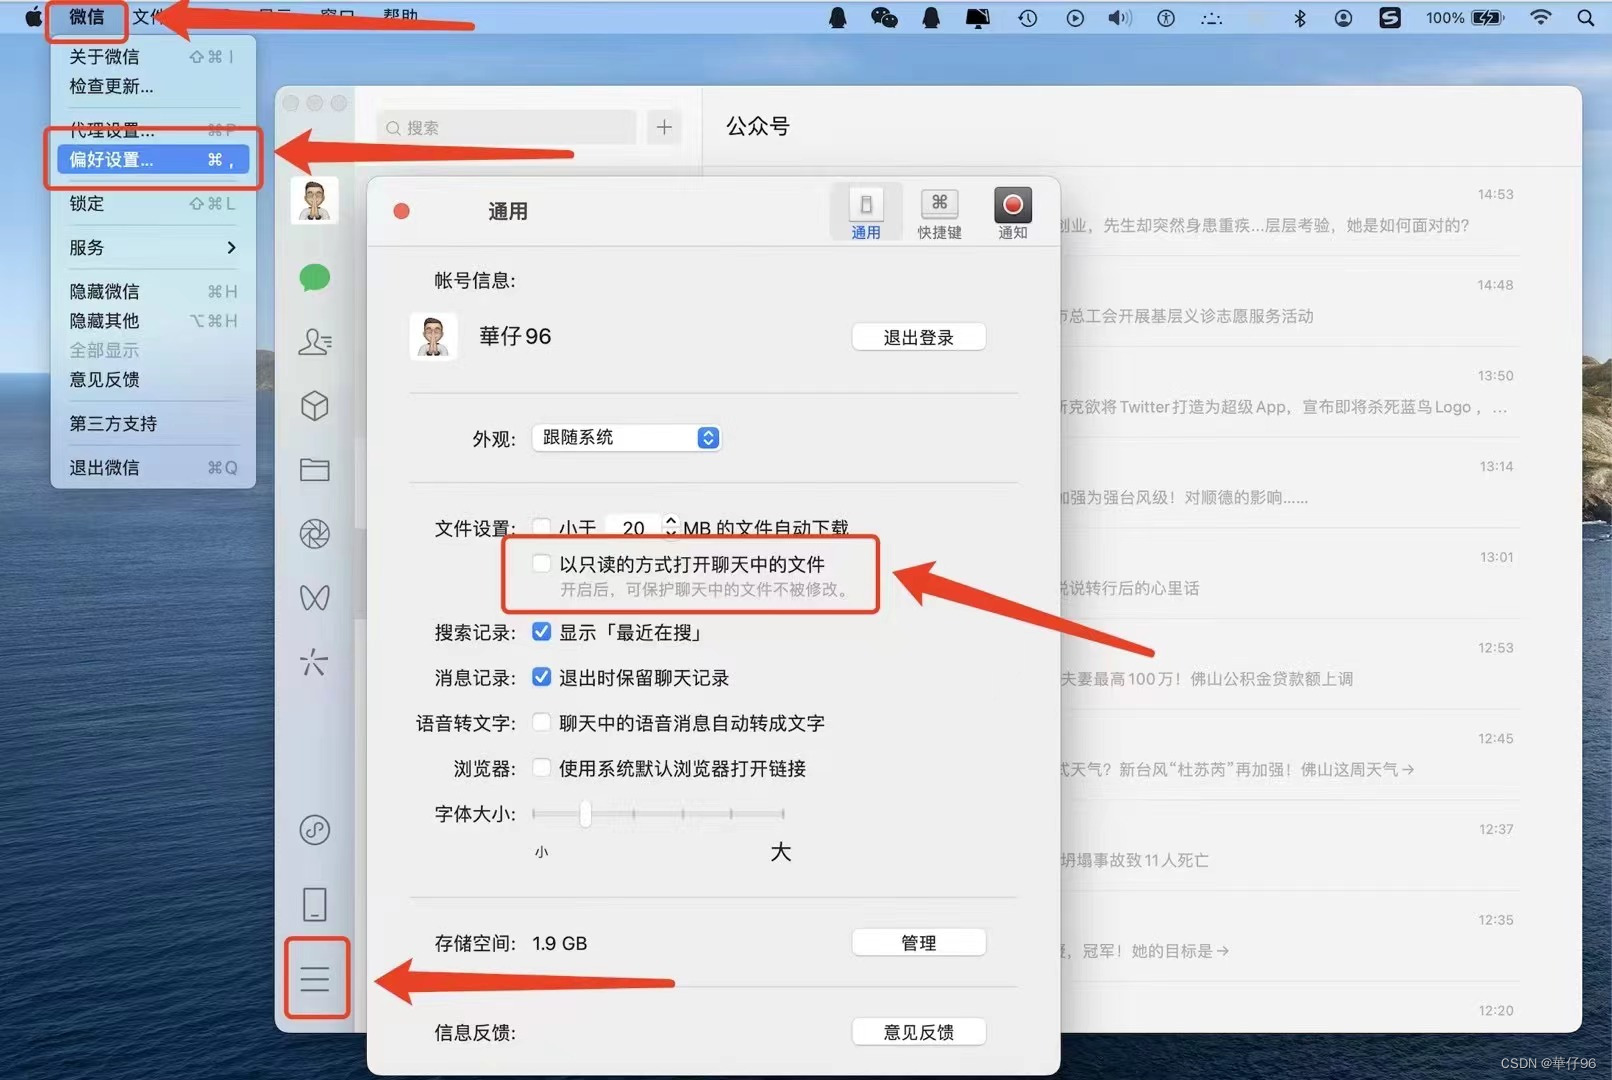Screen dimensions: 1612x1080
Task: Open the Sogou input method icon
Action: pos(1390,17)
